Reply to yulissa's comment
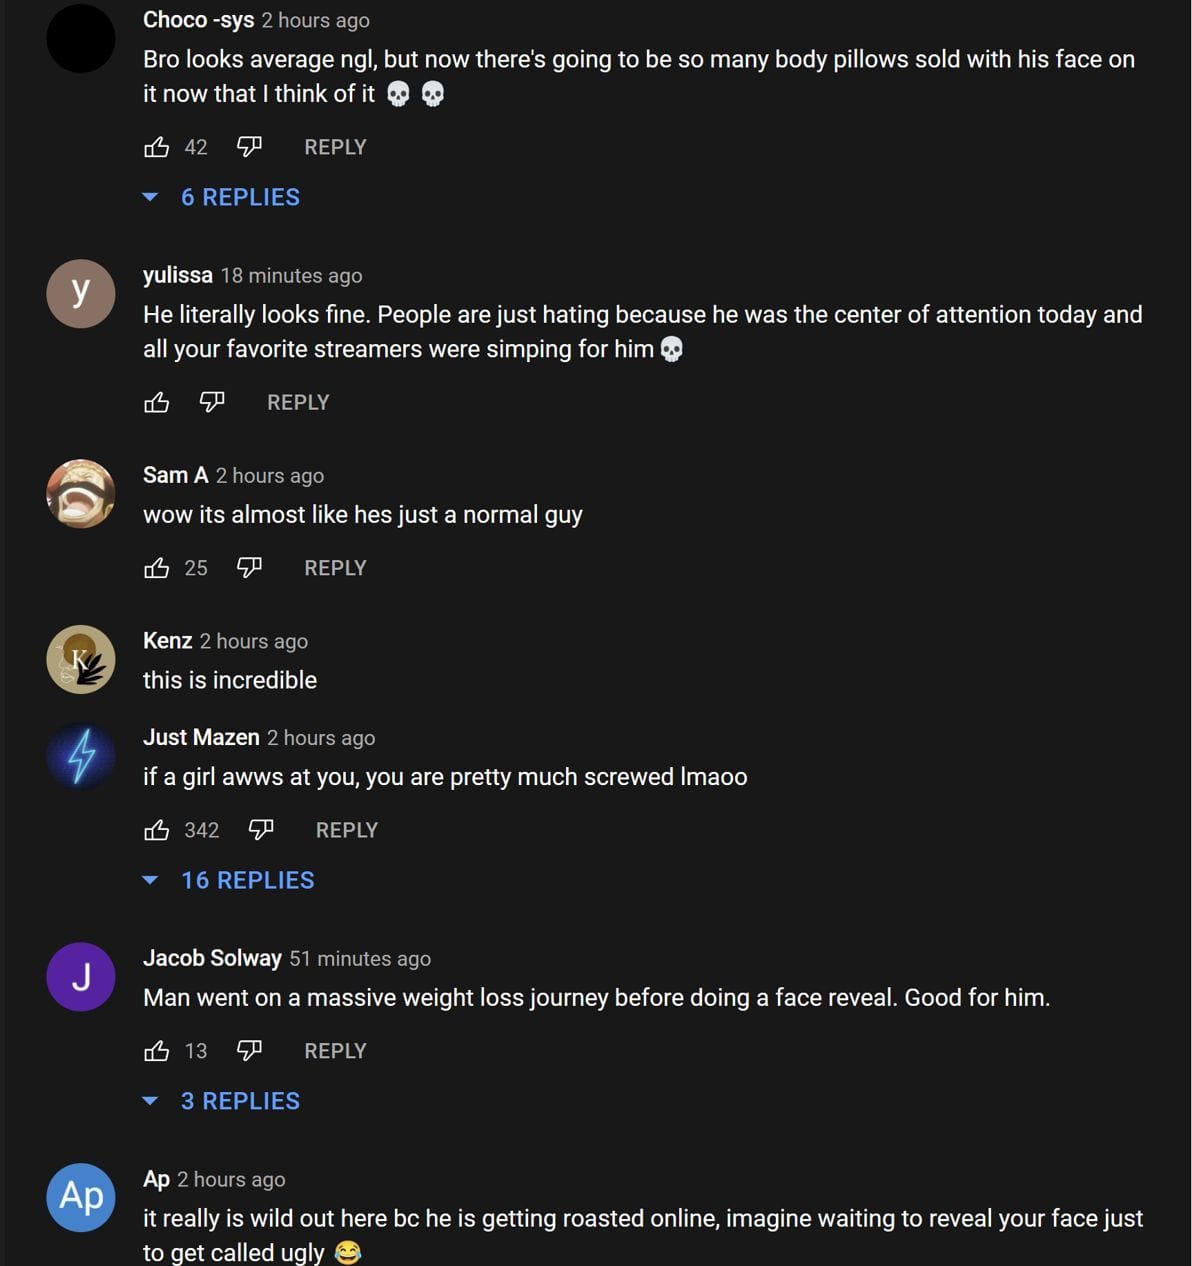Viewport: 1192px width, 1266px height. pos(298,402)
